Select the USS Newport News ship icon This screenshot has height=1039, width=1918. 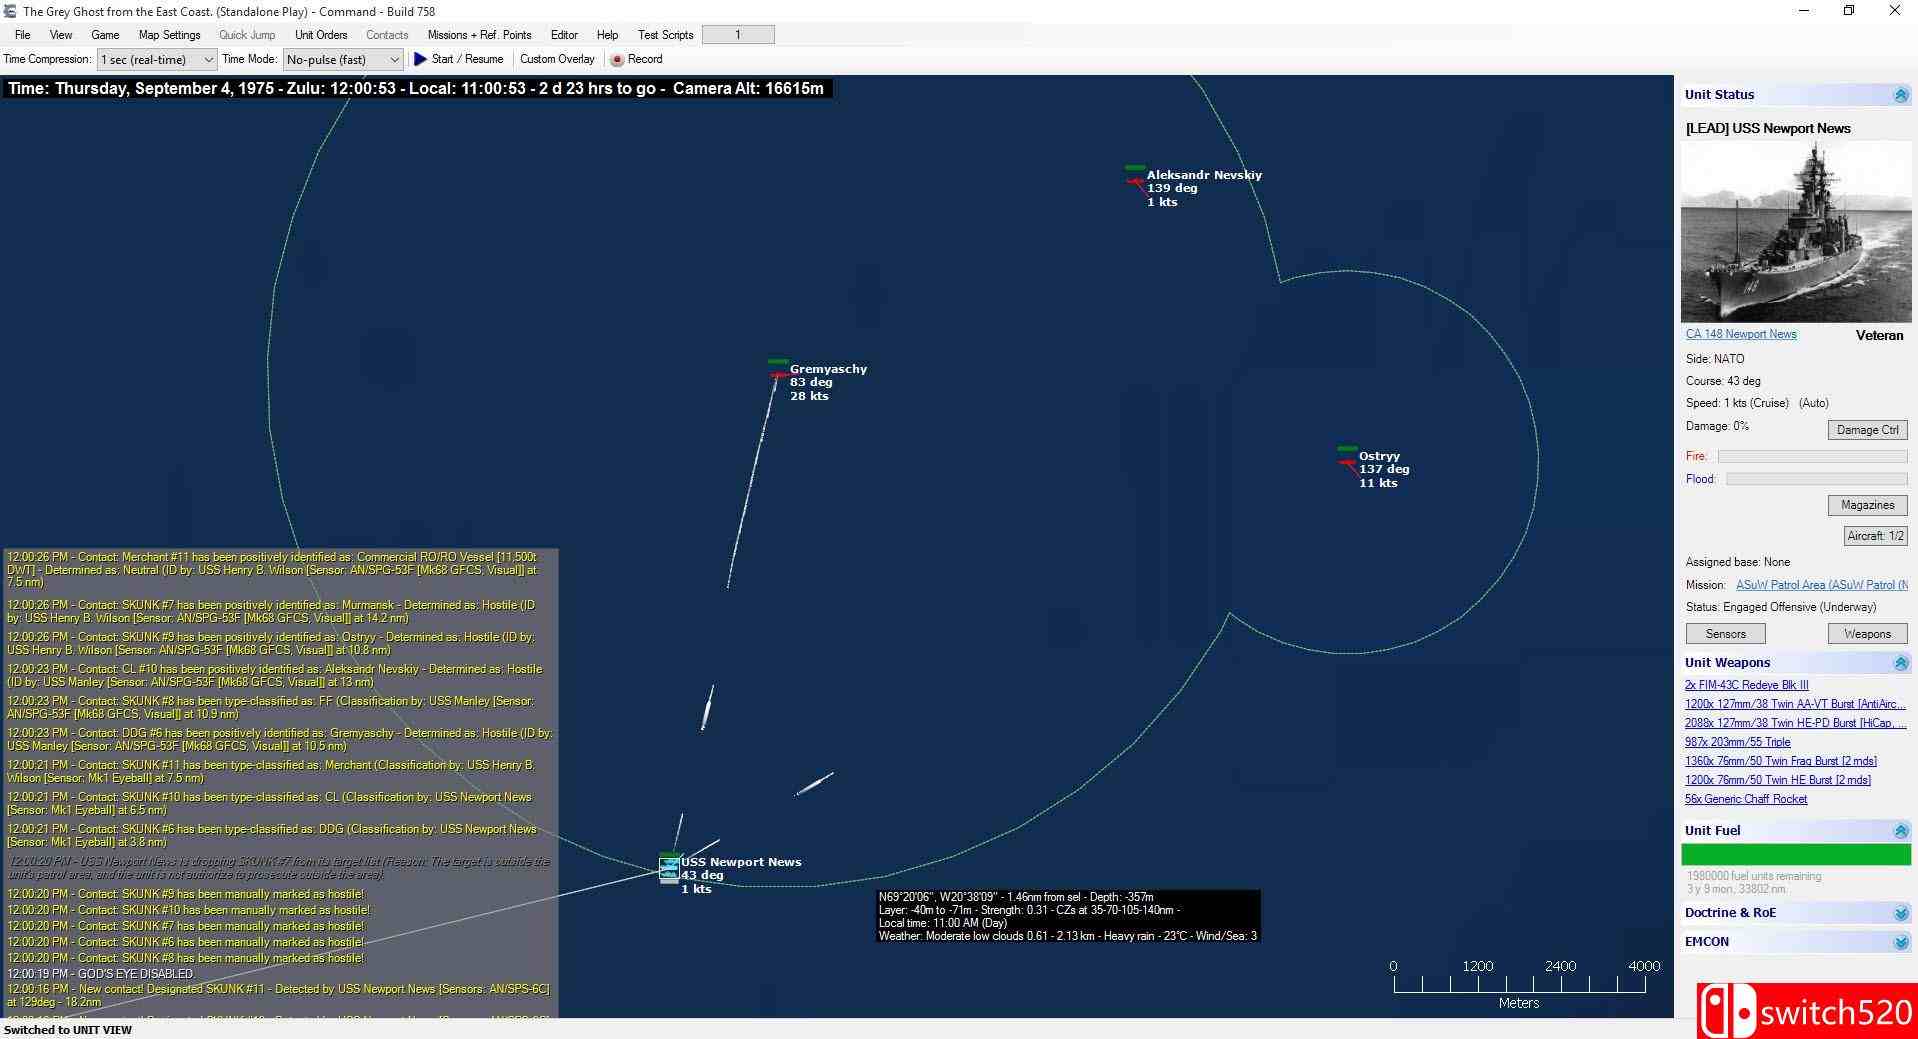669,869
